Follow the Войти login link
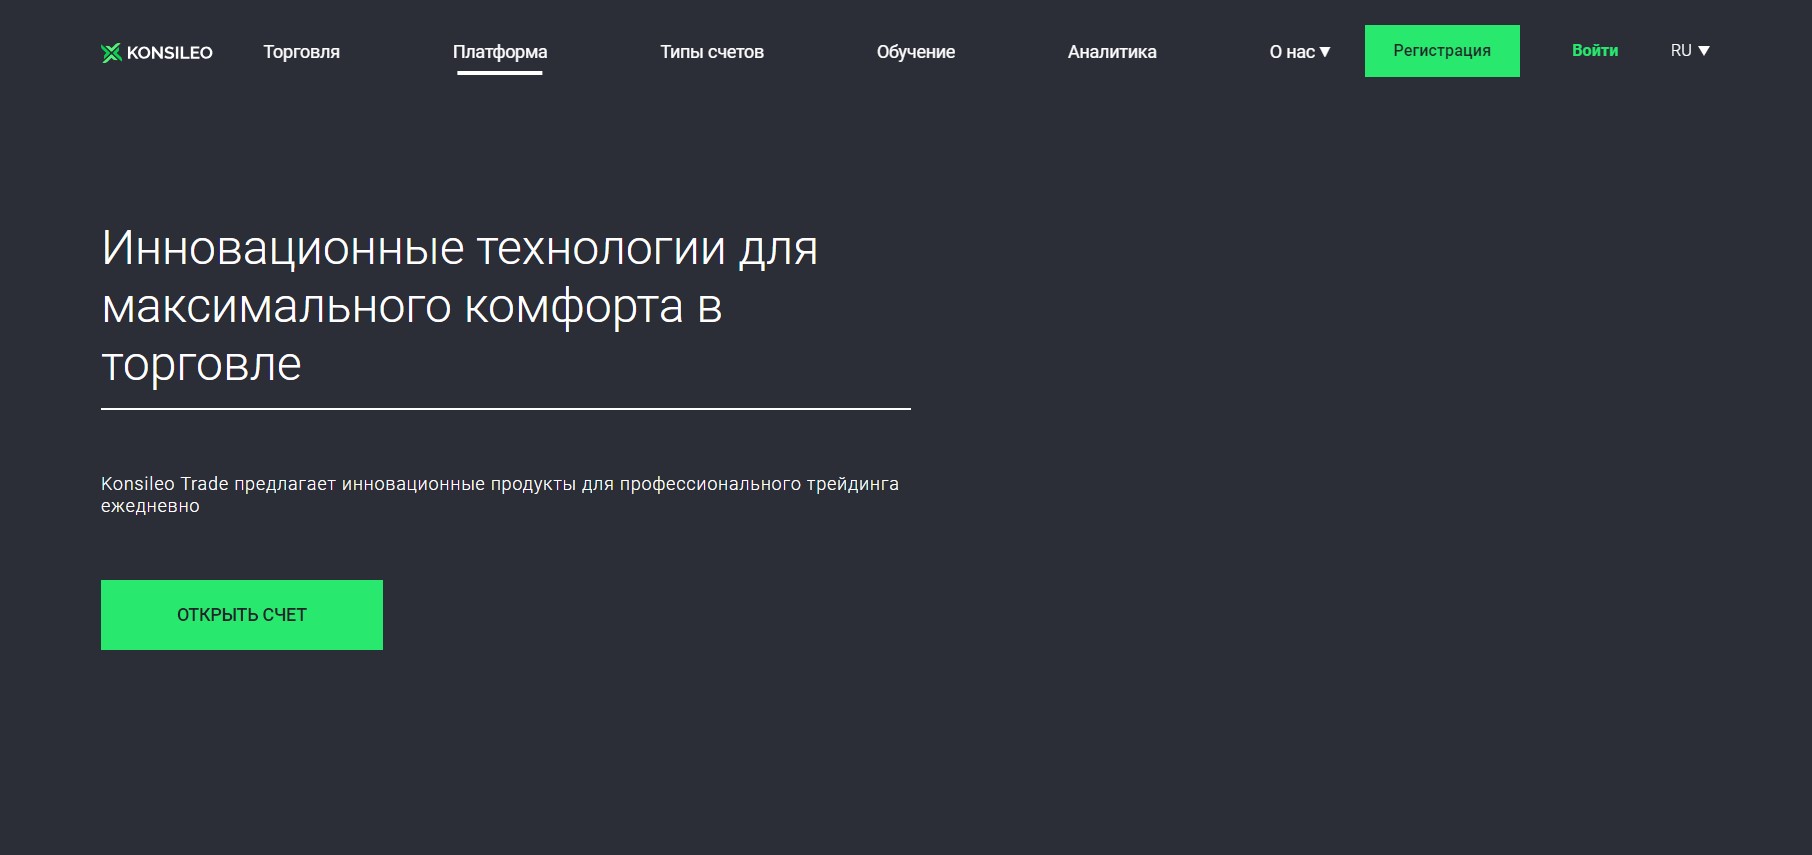The height and width of the screenshot is (855, 1812). pyautogui.click(x=1595, y=51)
